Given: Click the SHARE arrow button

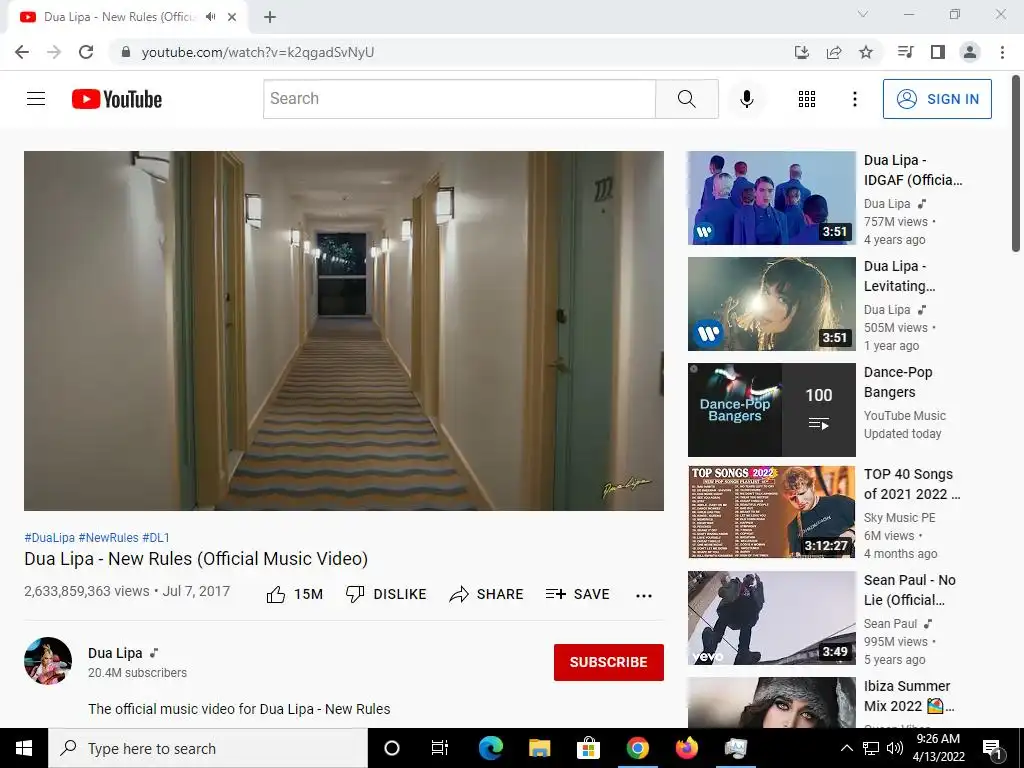Looking at the screenshot, I should 487,594.
